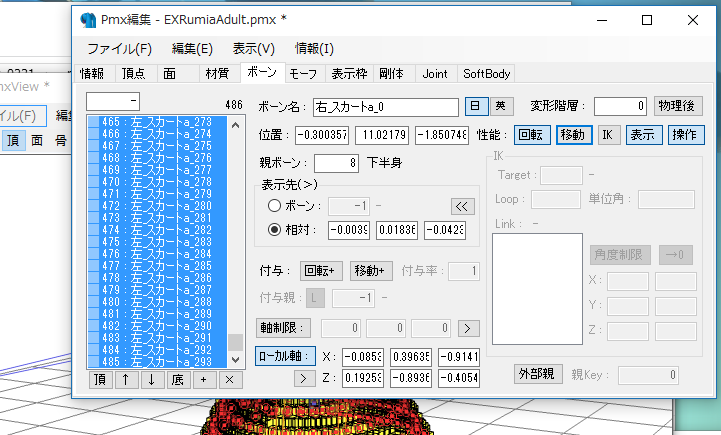This screenshot has width=721, height=435.
Task: Expand local axis > button near Z
Action: click(270, 377)
